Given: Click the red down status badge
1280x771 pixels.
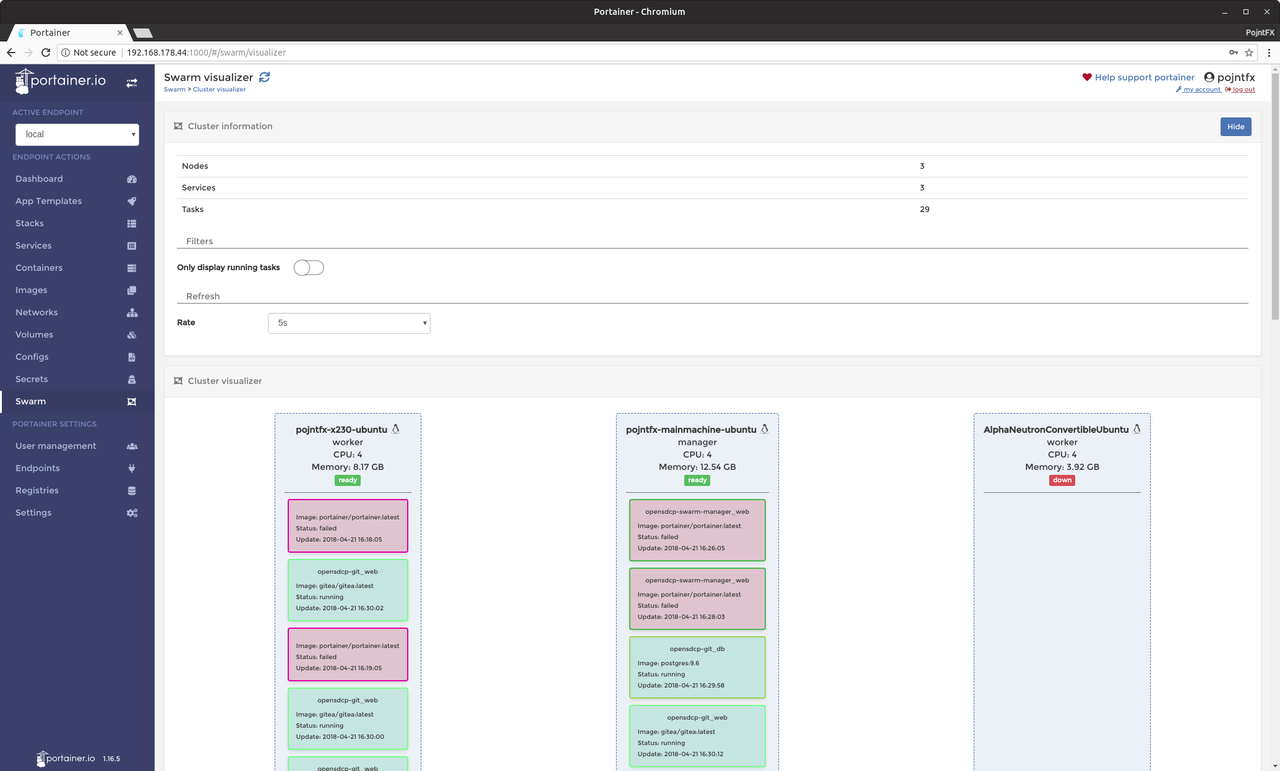Looking at the screenshot, I should pos(1062,480).
